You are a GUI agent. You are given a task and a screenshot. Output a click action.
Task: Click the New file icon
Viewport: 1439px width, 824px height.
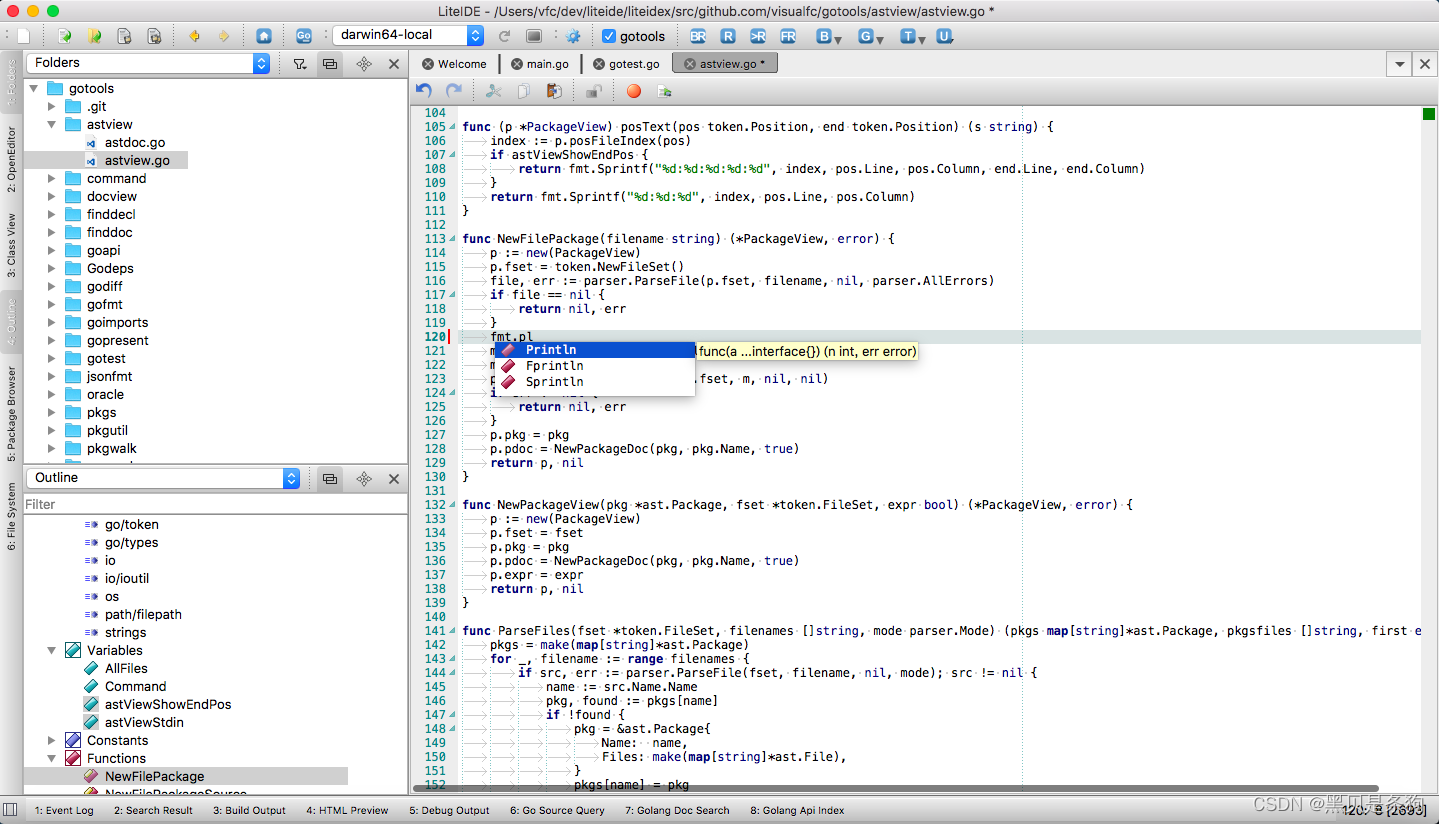click(24, 36)
